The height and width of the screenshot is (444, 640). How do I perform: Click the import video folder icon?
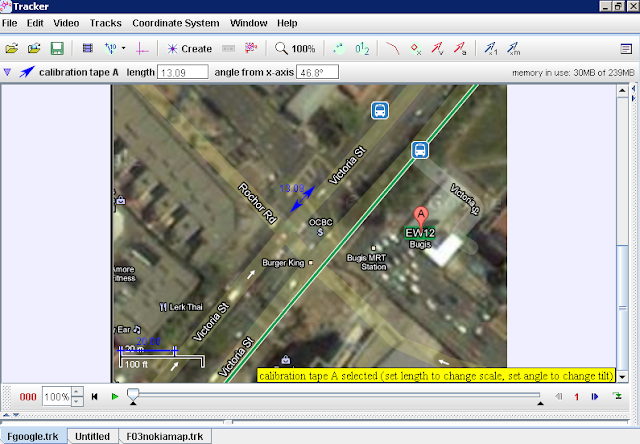click(x=34, y=49)
